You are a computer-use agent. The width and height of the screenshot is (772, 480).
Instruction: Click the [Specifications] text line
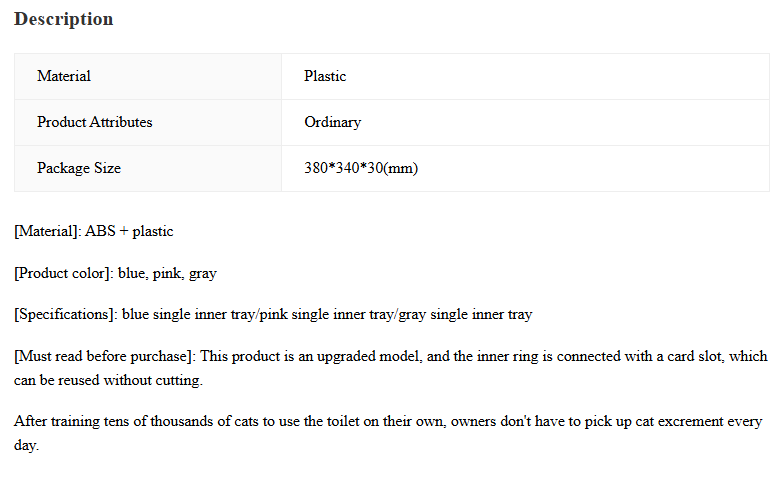(x=273, y=315)
